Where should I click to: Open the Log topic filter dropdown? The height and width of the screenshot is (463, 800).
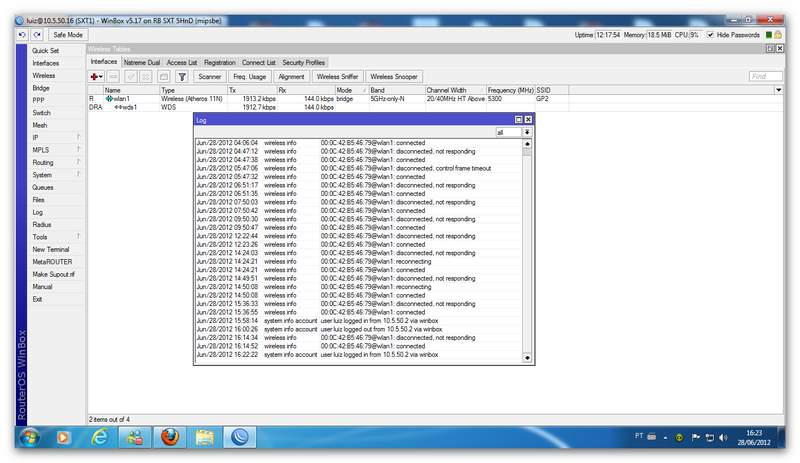(x=527, y=132)
